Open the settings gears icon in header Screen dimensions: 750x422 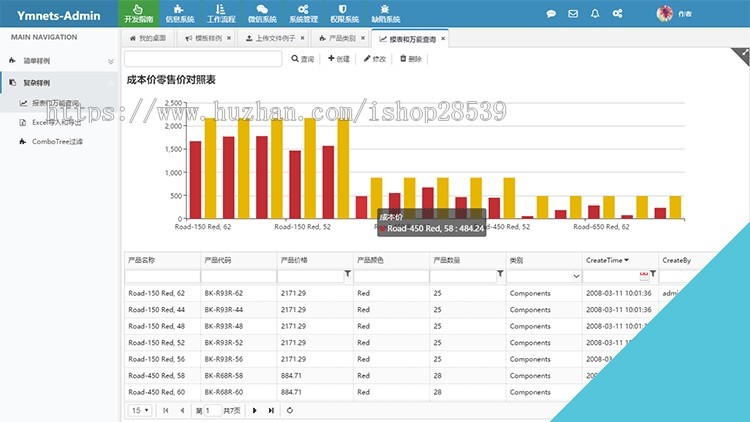618,13
